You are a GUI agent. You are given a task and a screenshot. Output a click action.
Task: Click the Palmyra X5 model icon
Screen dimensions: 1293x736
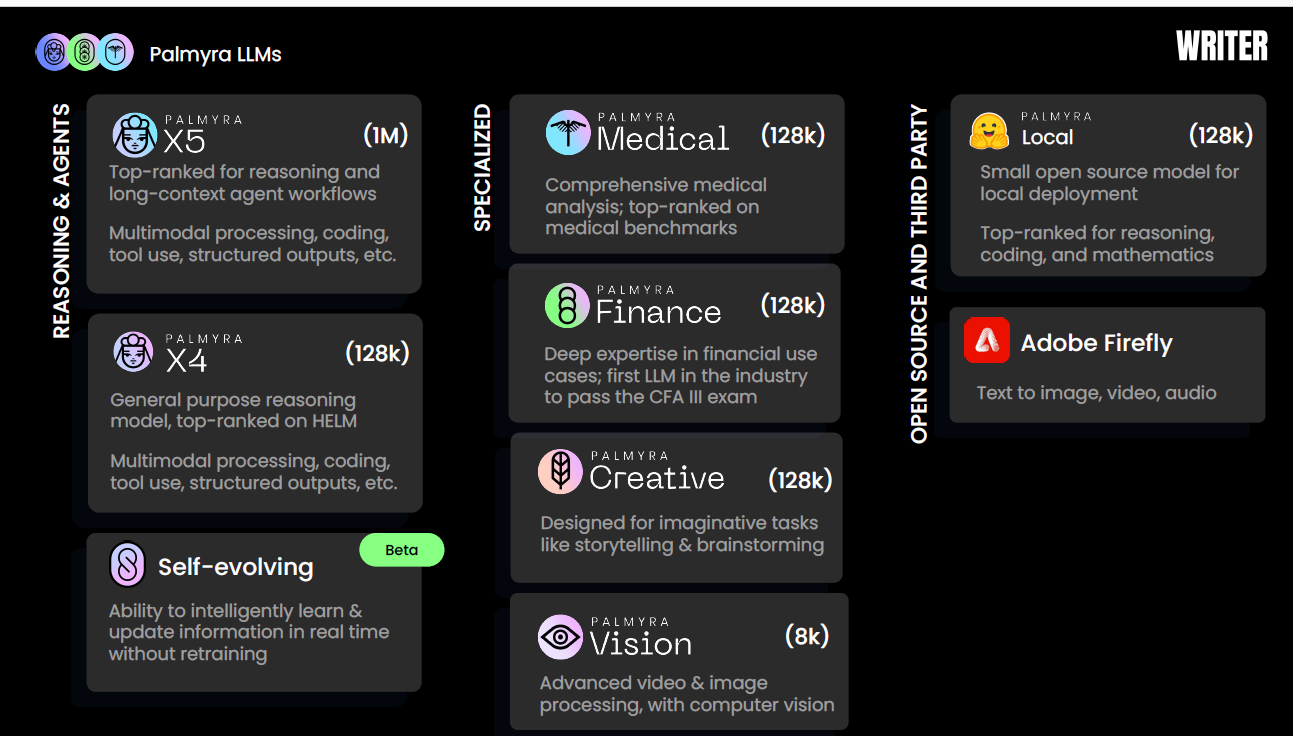click(134, 135)
